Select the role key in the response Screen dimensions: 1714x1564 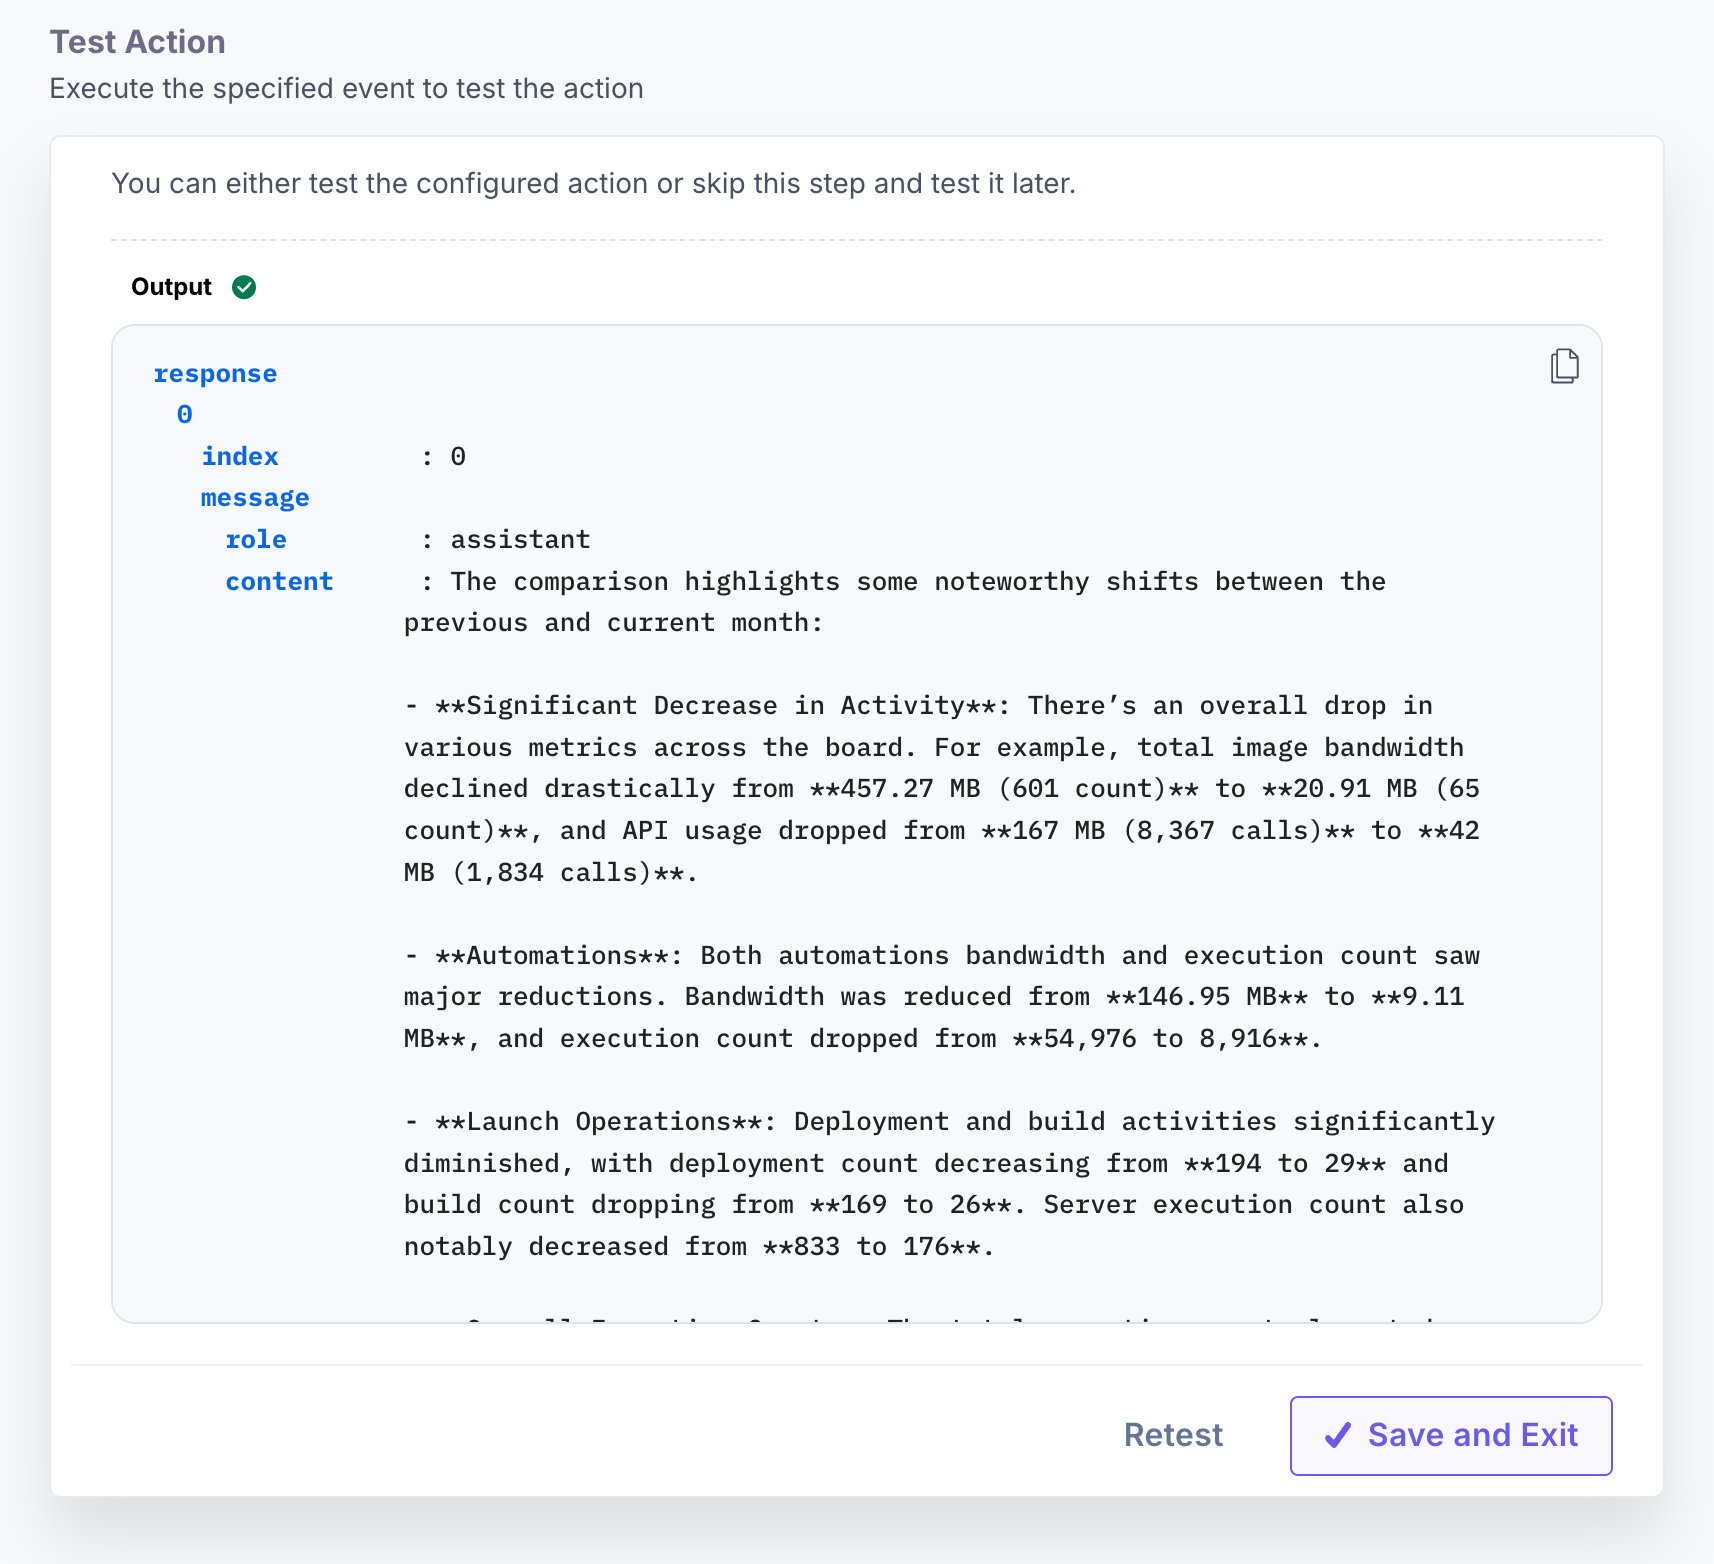click(256, 540)
